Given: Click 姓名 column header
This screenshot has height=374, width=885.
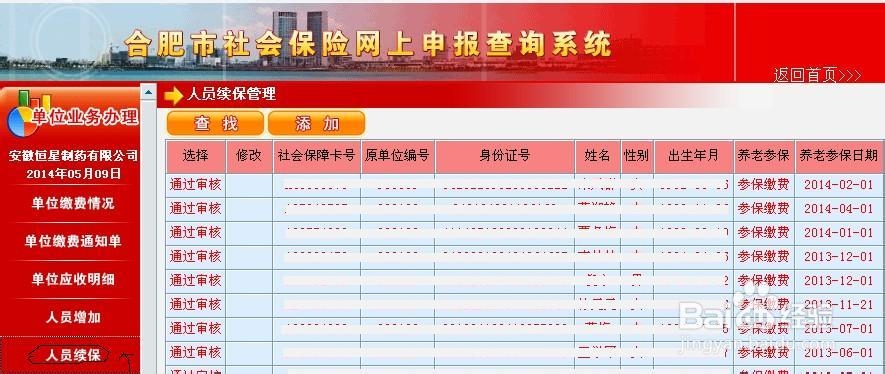Looking at the screenshot, I should [598, 156].
